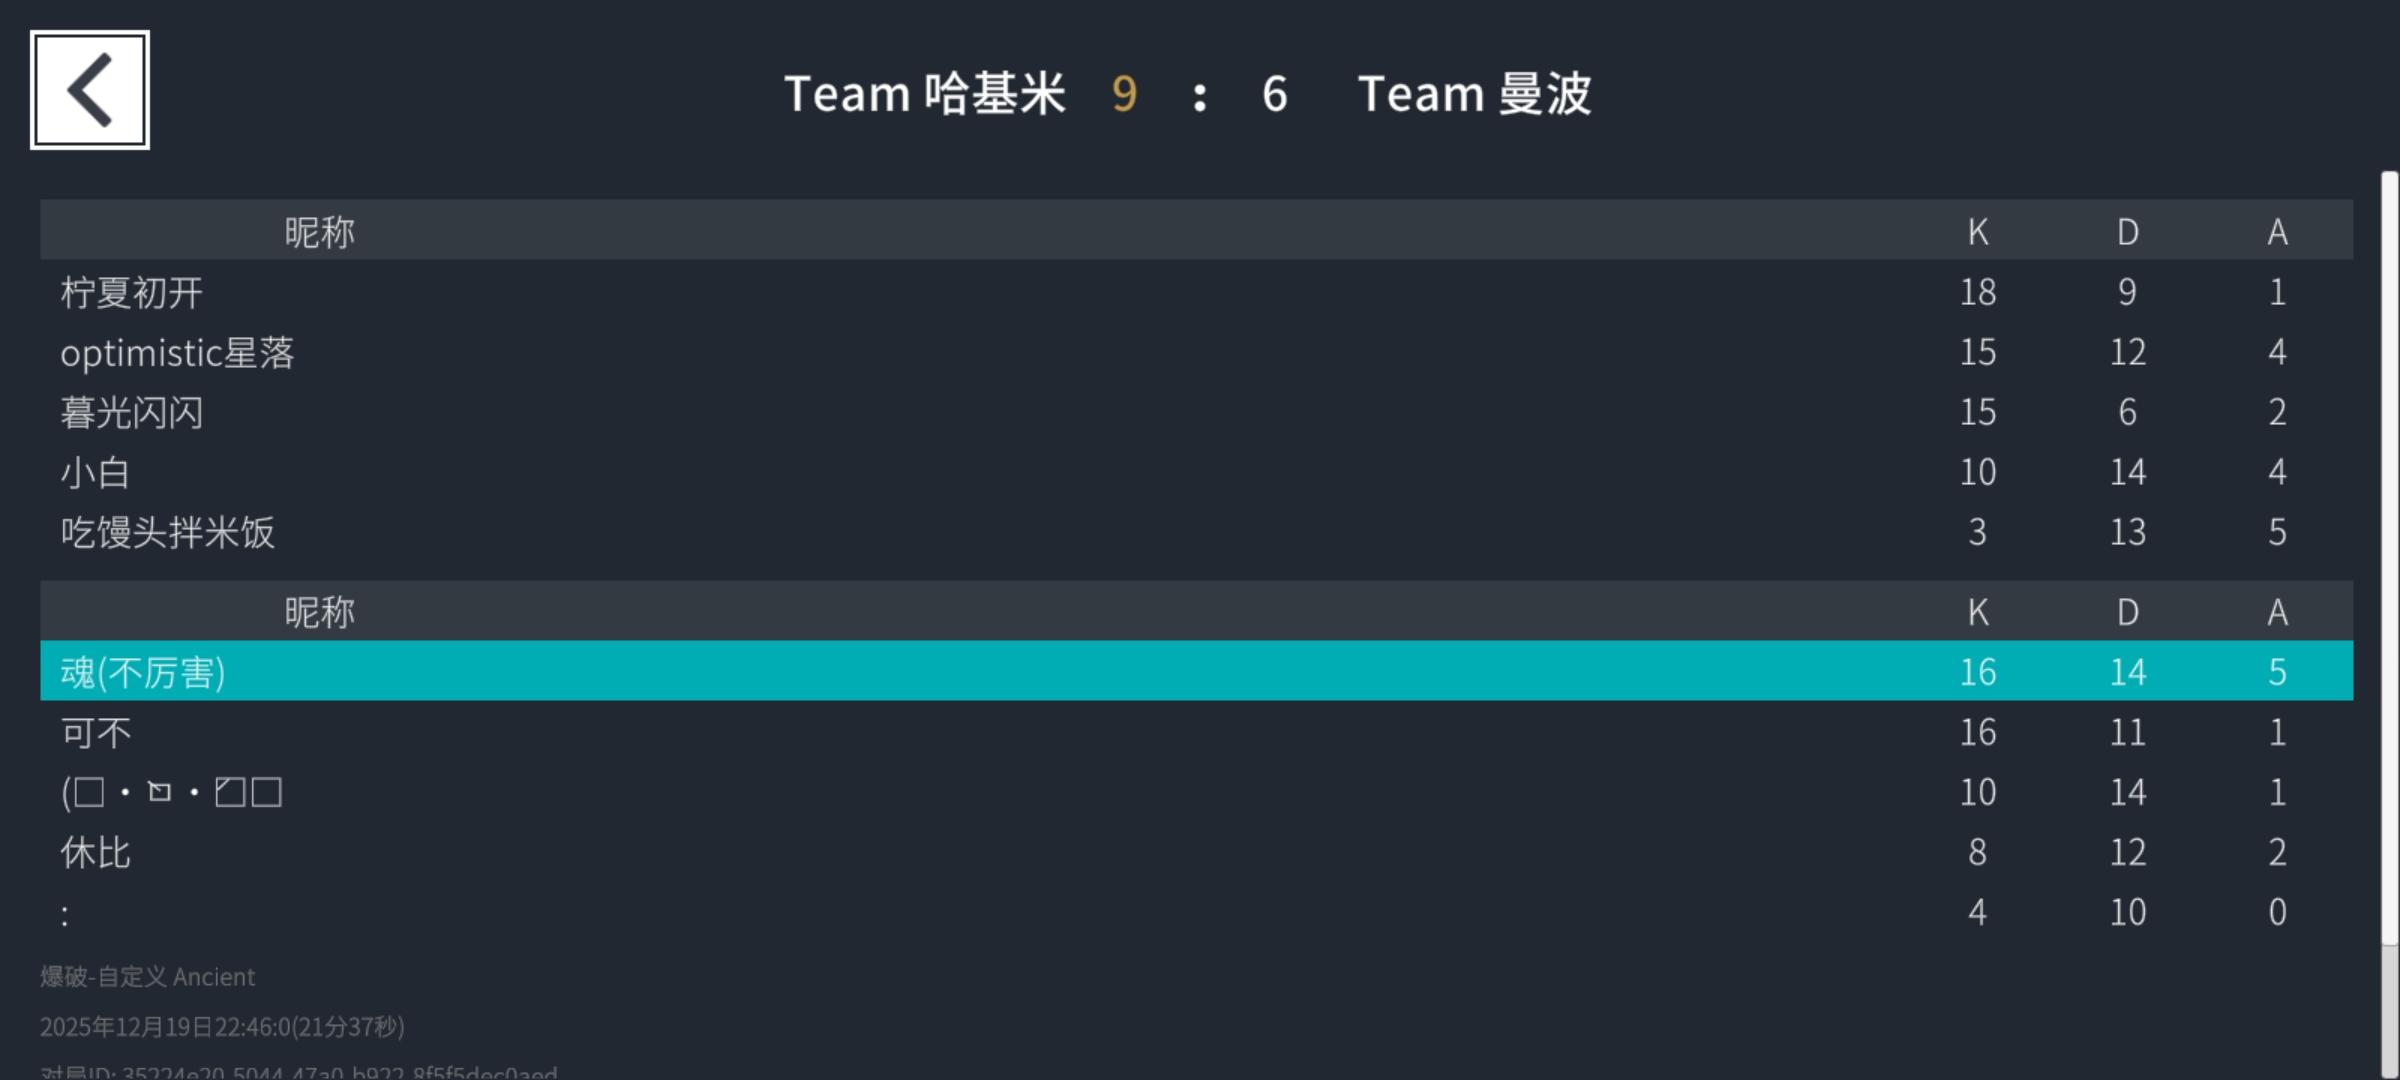Select player row 柠夏初开
The width and height of the screenshot is (2400, 1080).
coord(132,292)
